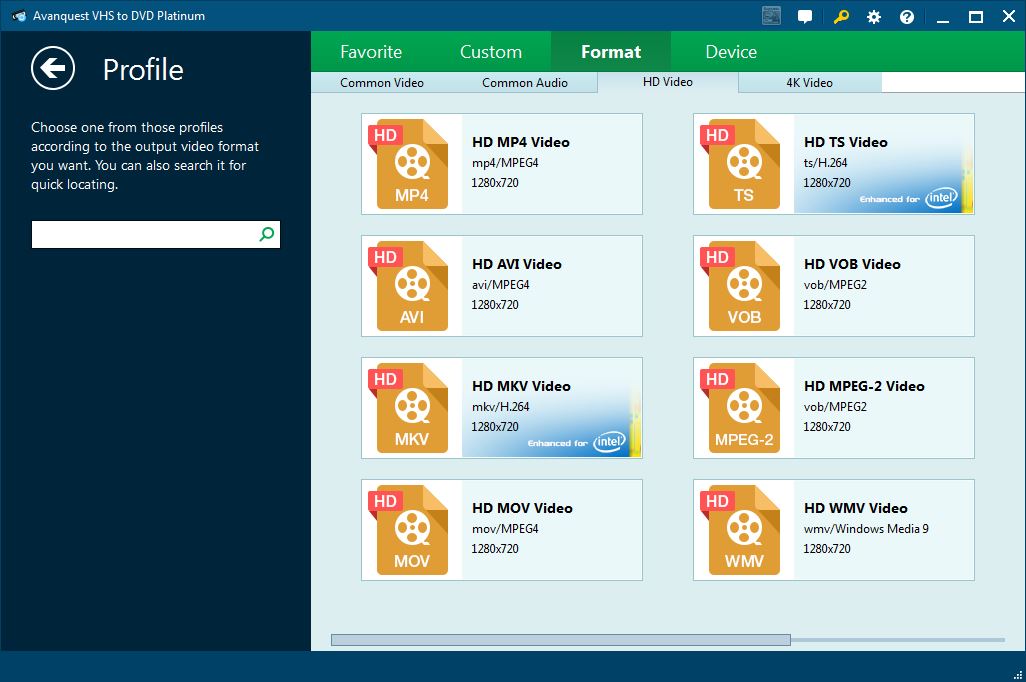Viewport: 1026px width, 682px height.
Task: Switch to the Custom tab
Action: click(491, 52)
